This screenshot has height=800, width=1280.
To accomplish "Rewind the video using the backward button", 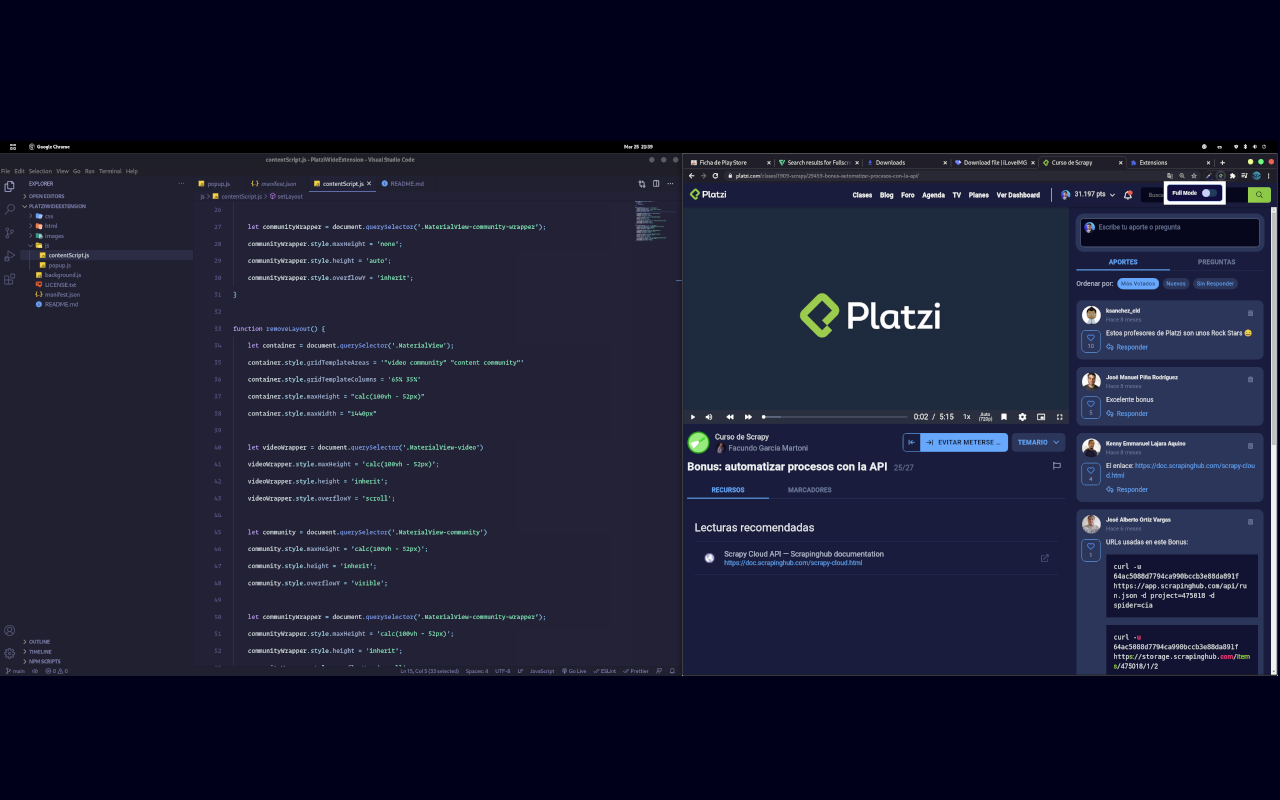I will [730, 417].
